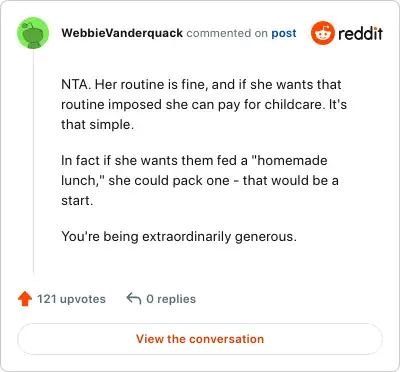Click the reddit wordmark text
This screenshot has width=400, height=372.
[x=360, y=33]
